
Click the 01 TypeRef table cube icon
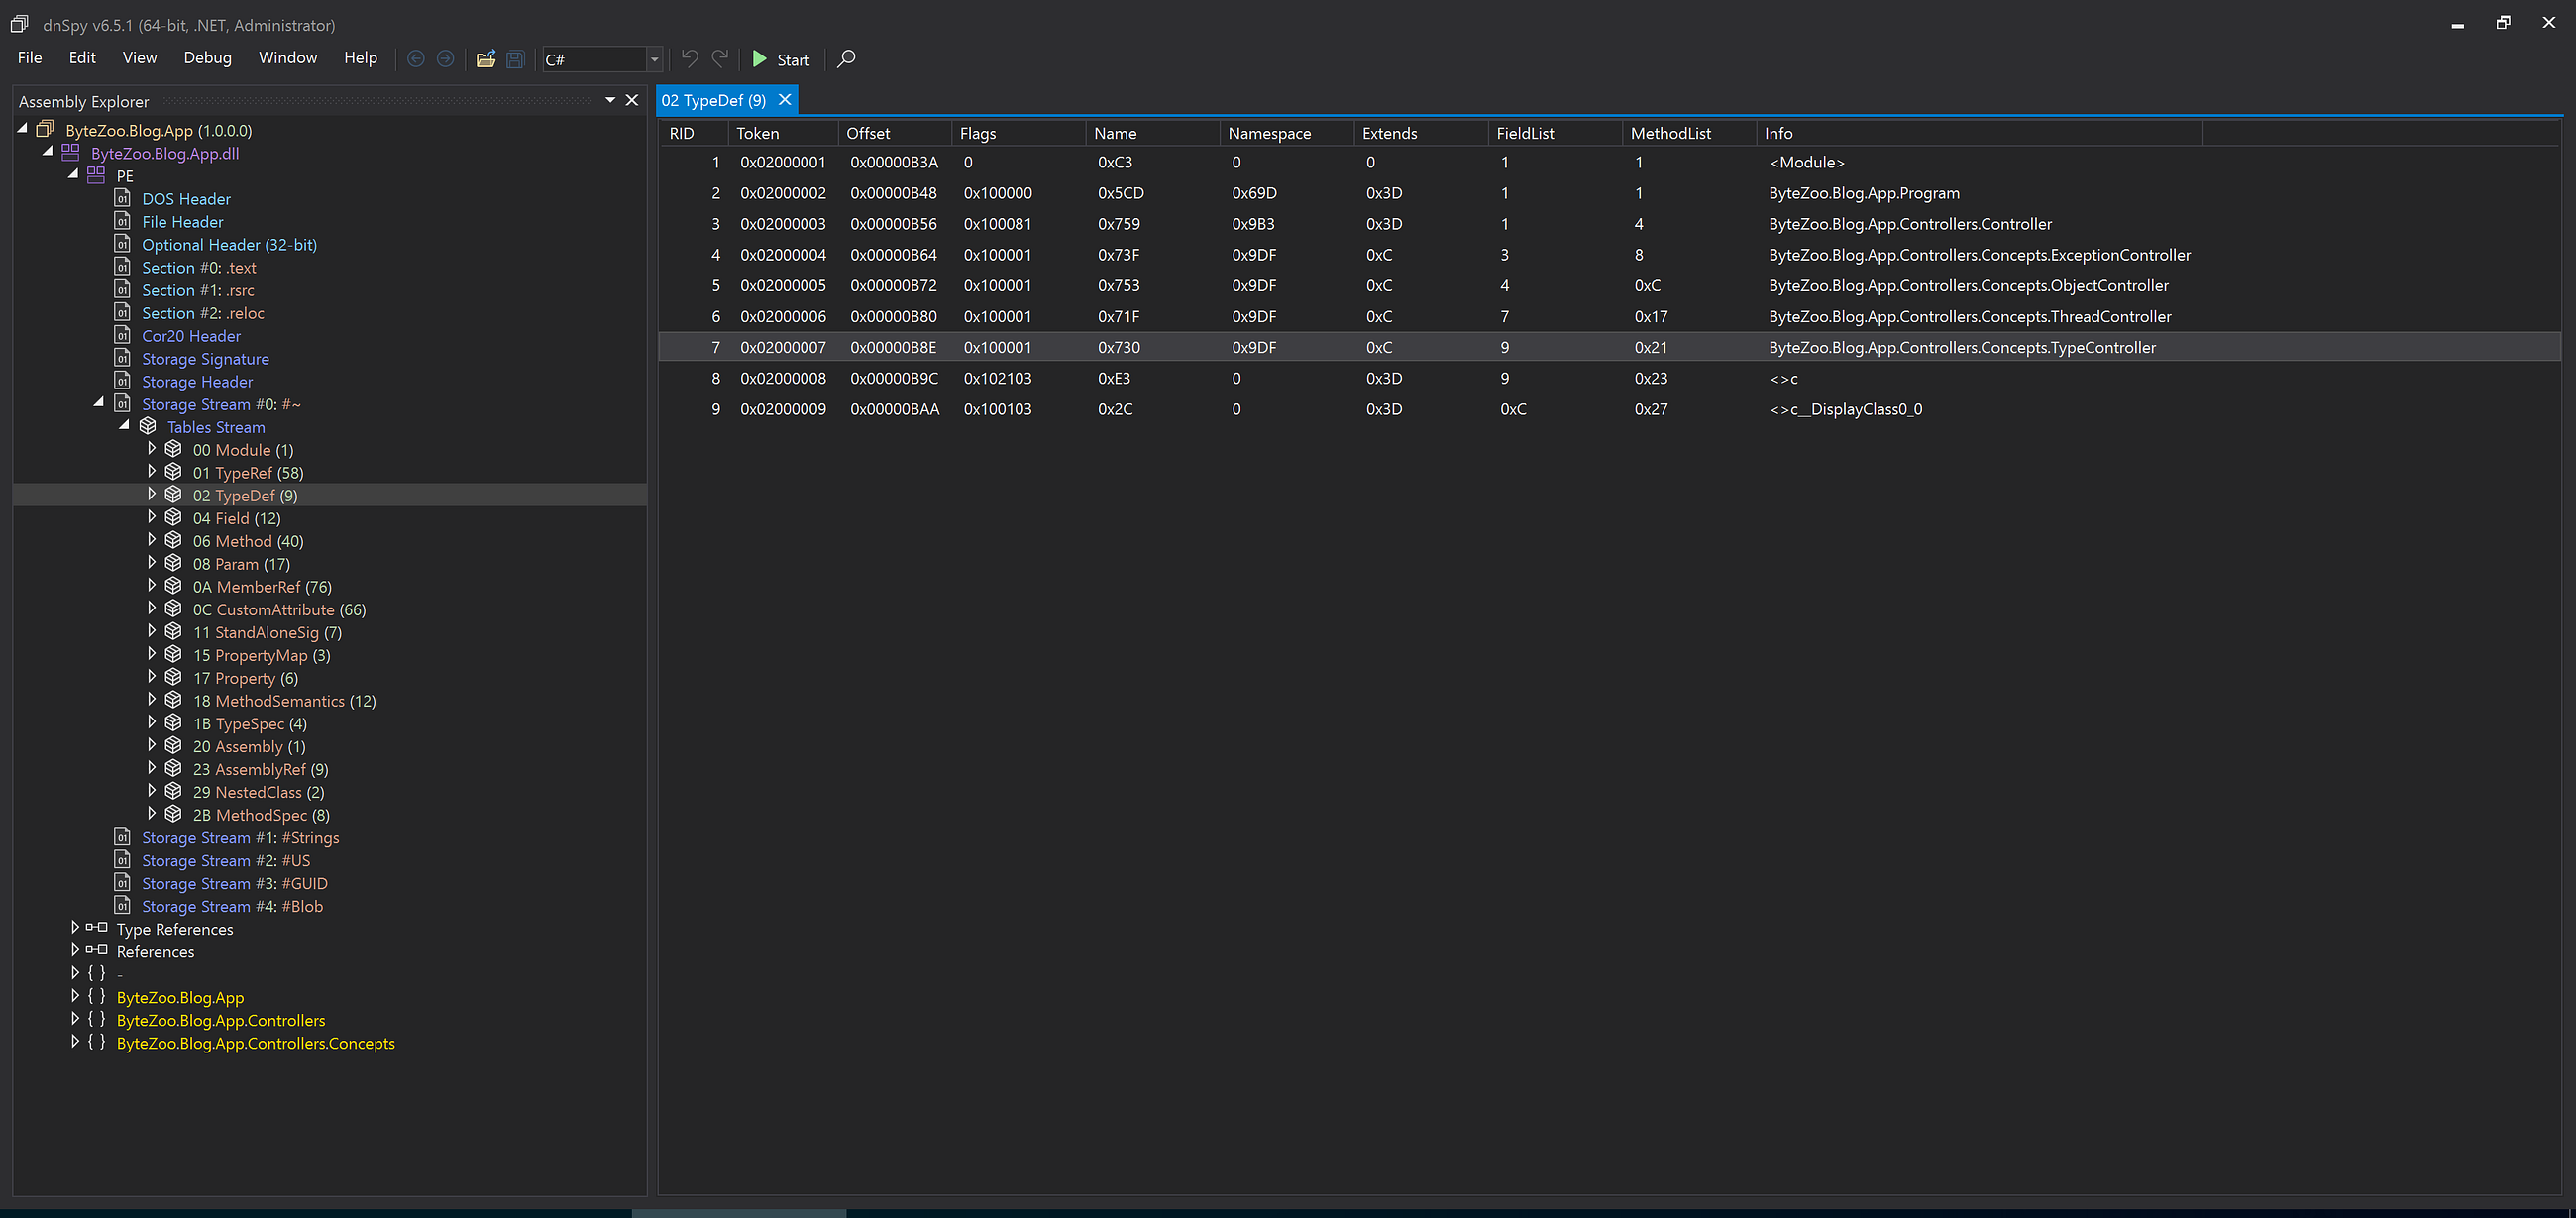pos(173,472)
